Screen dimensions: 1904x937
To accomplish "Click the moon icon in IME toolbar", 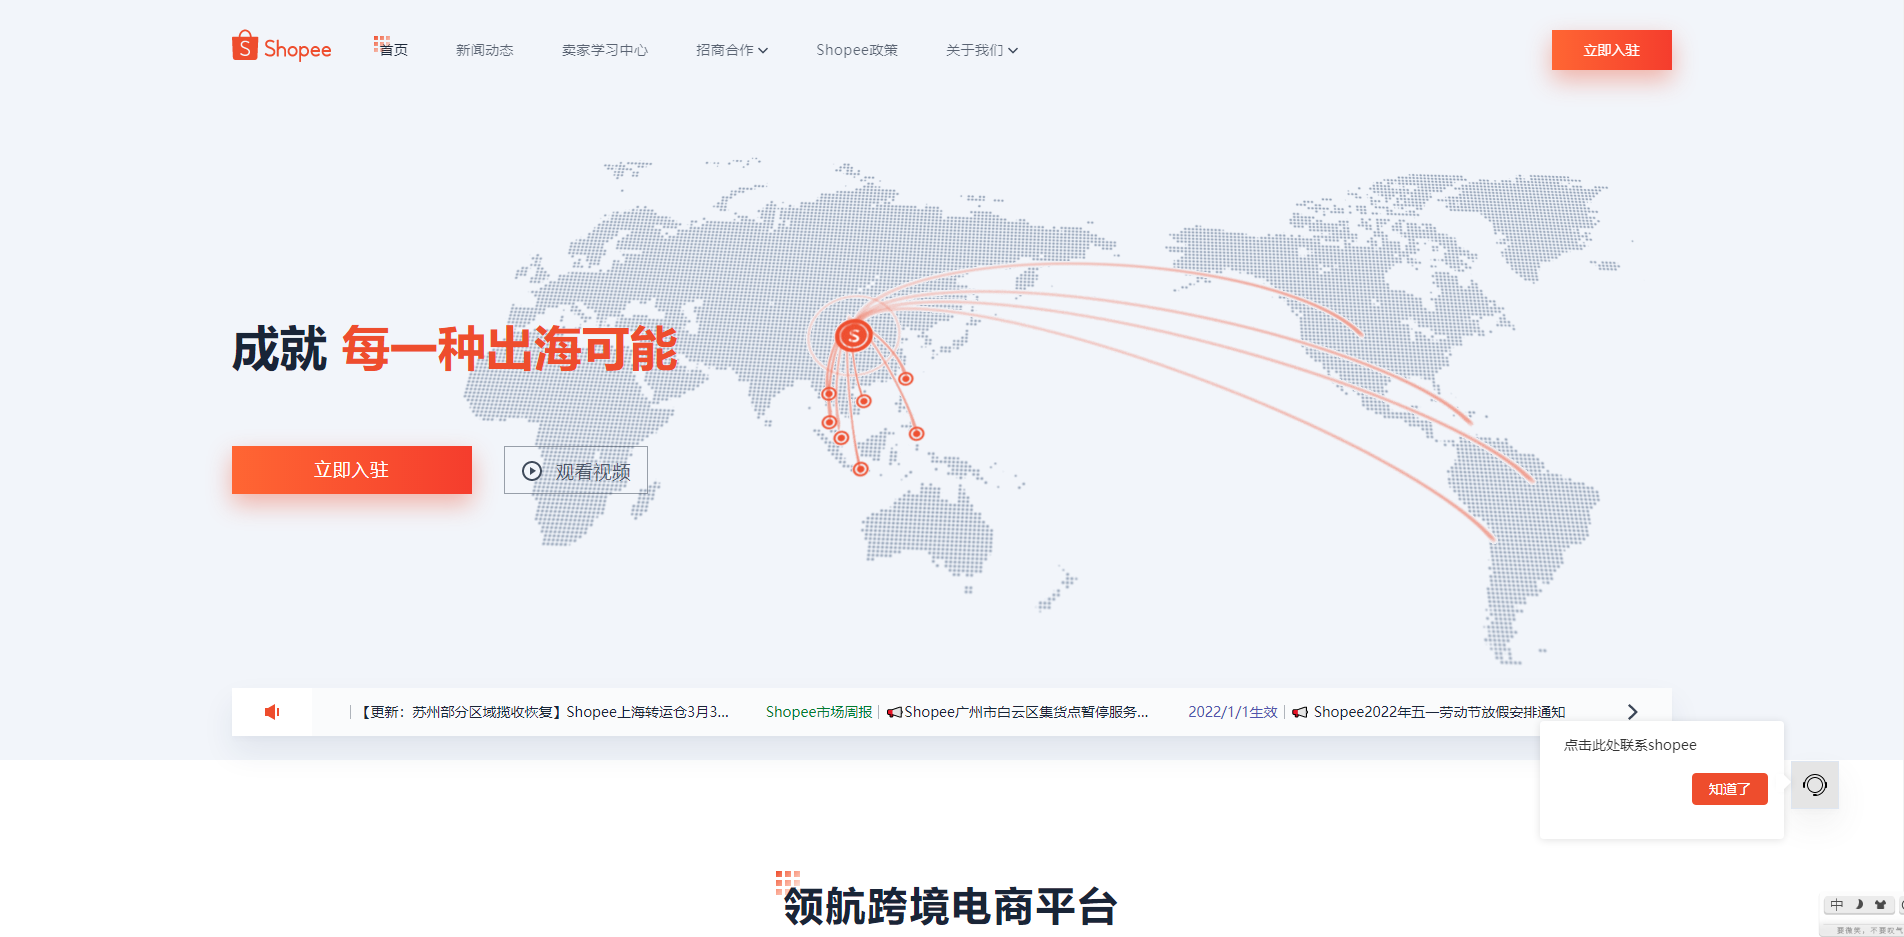I will 1859,905.
